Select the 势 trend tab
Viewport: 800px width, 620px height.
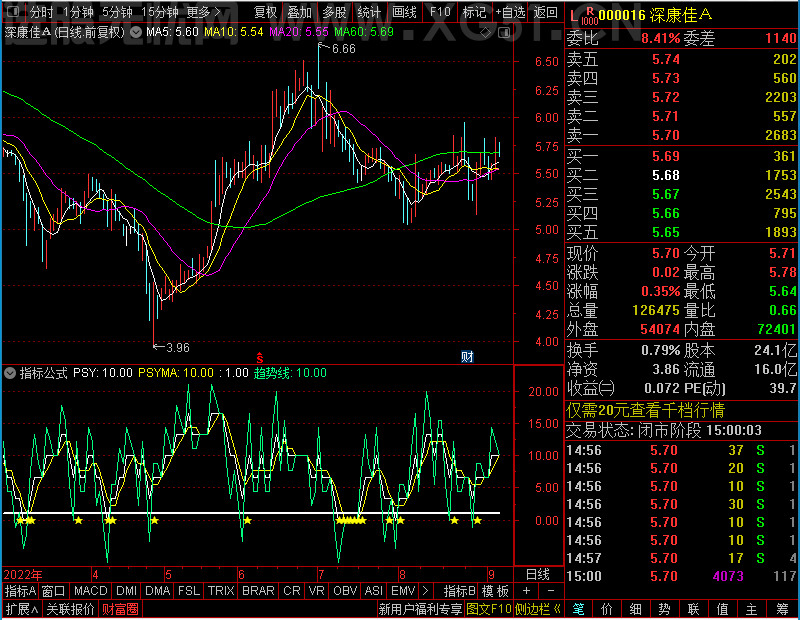tap(664, 609)
